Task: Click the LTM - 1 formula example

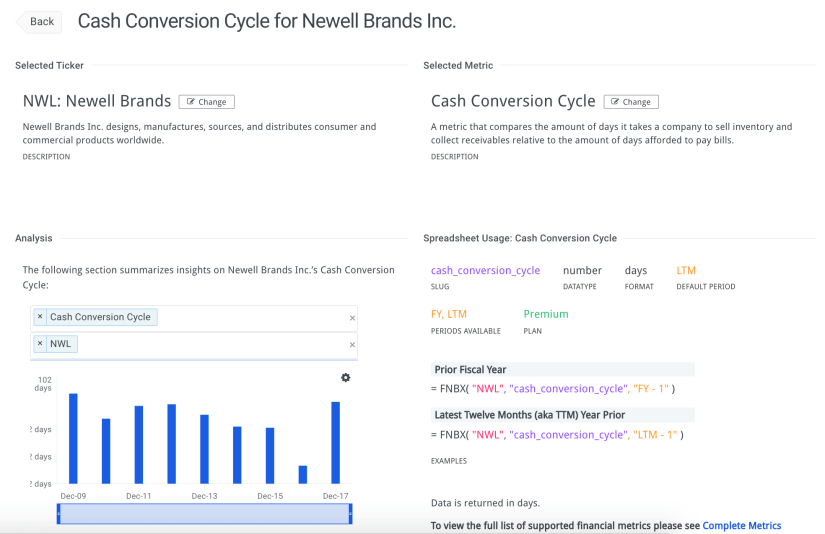Action: pyautogui.click(x=557, y=435)
